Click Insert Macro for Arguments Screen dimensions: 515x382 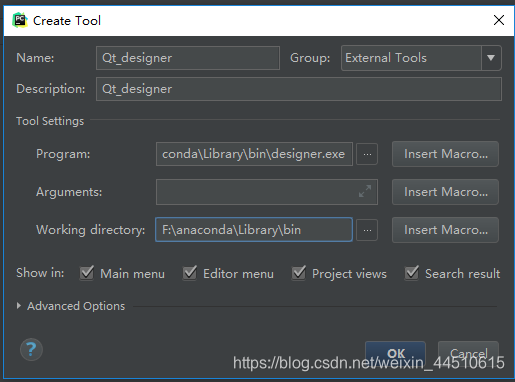(445, 192)
